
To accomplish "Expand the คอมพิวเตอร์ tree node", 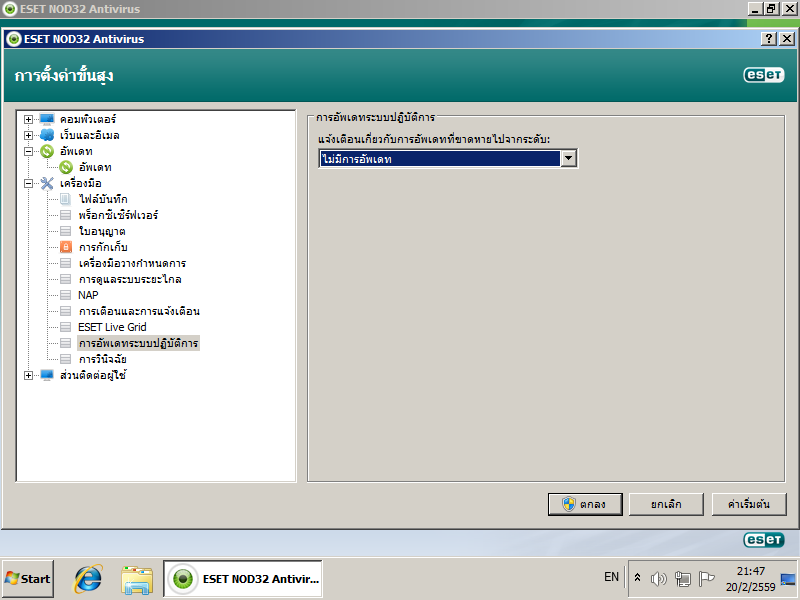I will 29,119.
